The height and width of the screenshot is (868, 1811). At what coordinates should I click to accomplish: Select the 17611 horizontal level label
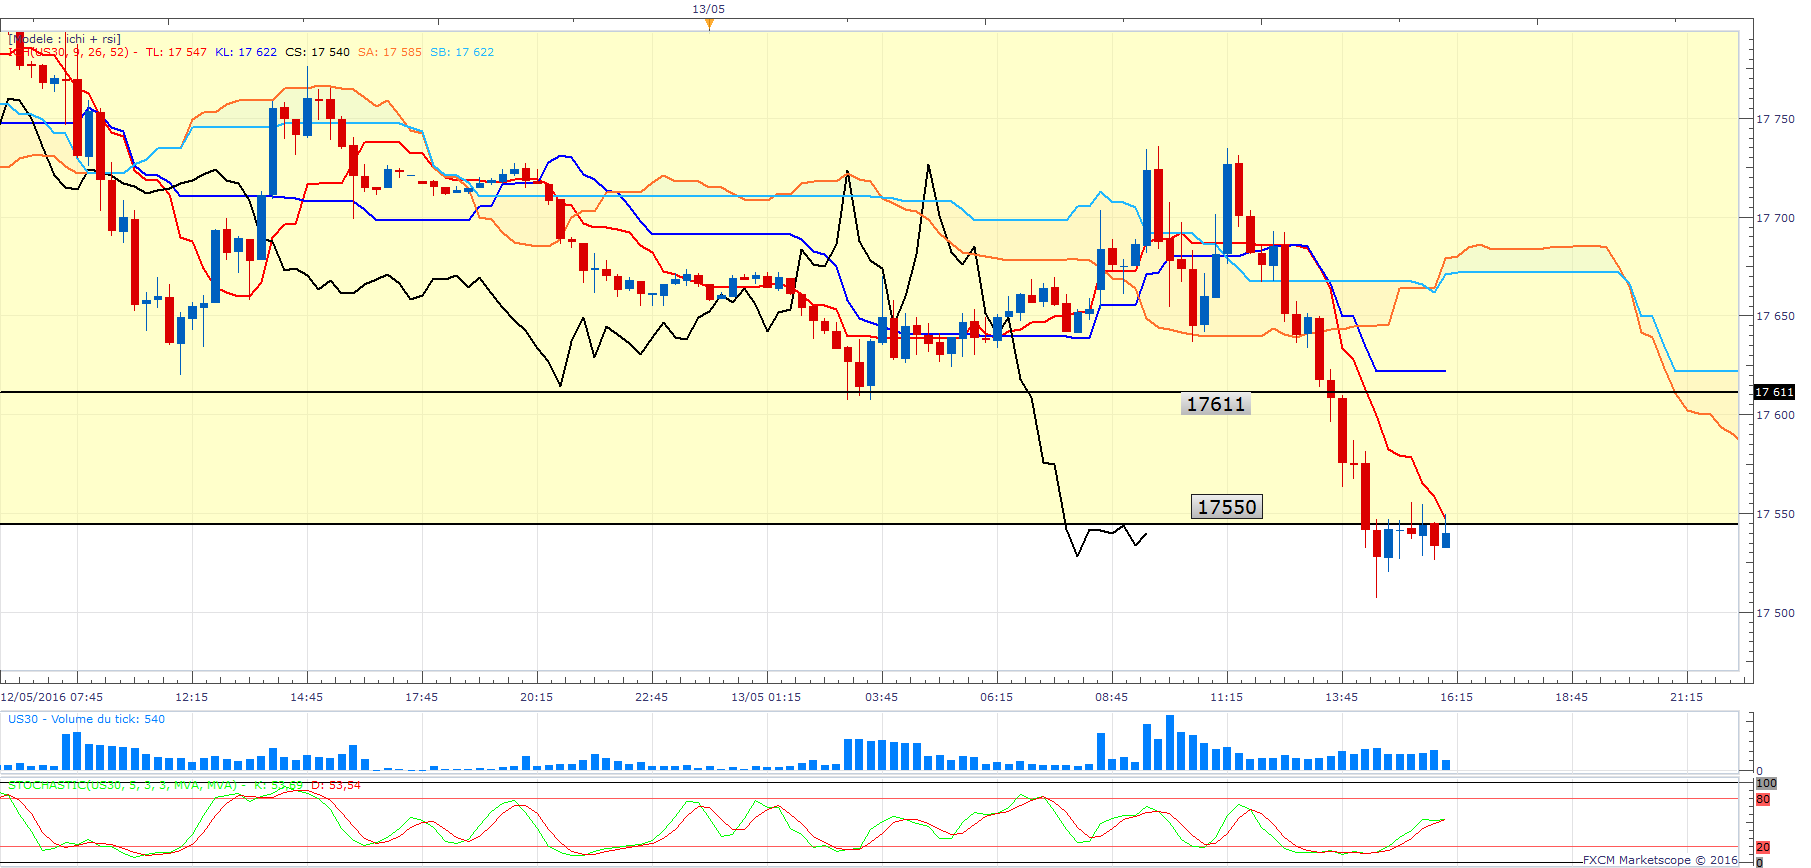tap(1215, 404)
